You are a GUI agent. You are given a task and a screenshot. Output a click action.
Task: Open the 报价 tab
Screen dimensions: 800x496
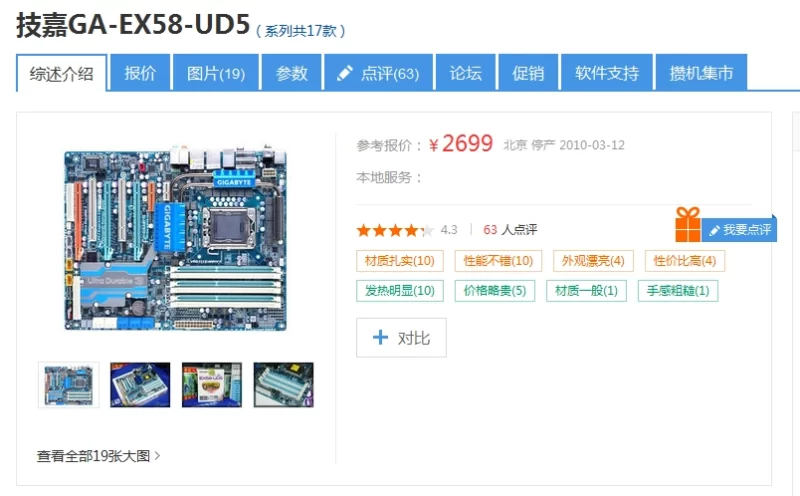[x=140, y=72]
